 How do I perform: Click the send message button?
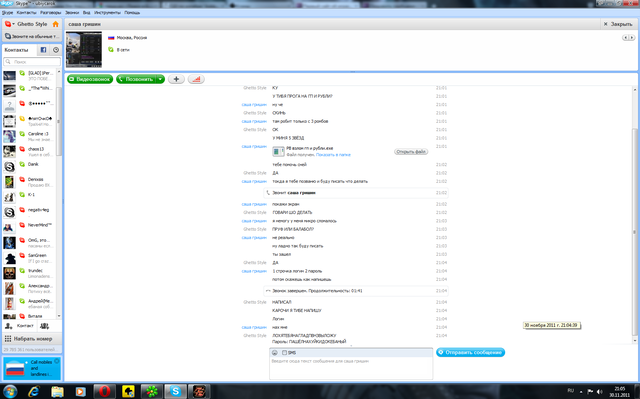pyautogui.click(x=470, y=352)
